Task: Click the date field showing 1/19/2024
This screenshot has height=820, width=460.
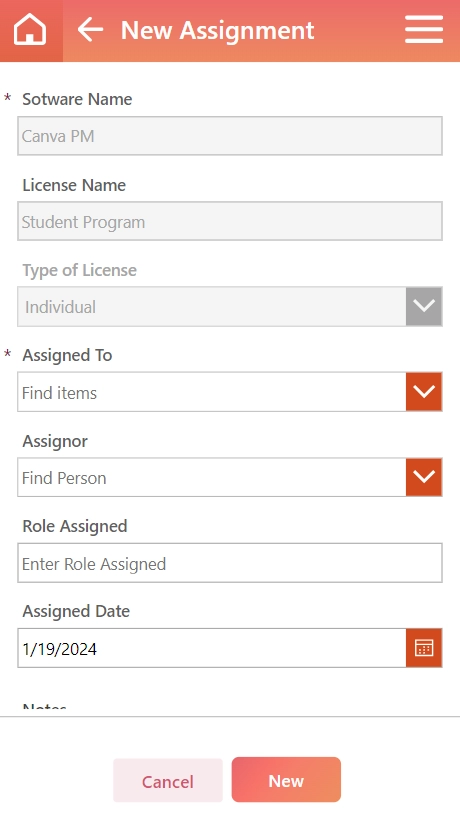Action: [212, 648]
